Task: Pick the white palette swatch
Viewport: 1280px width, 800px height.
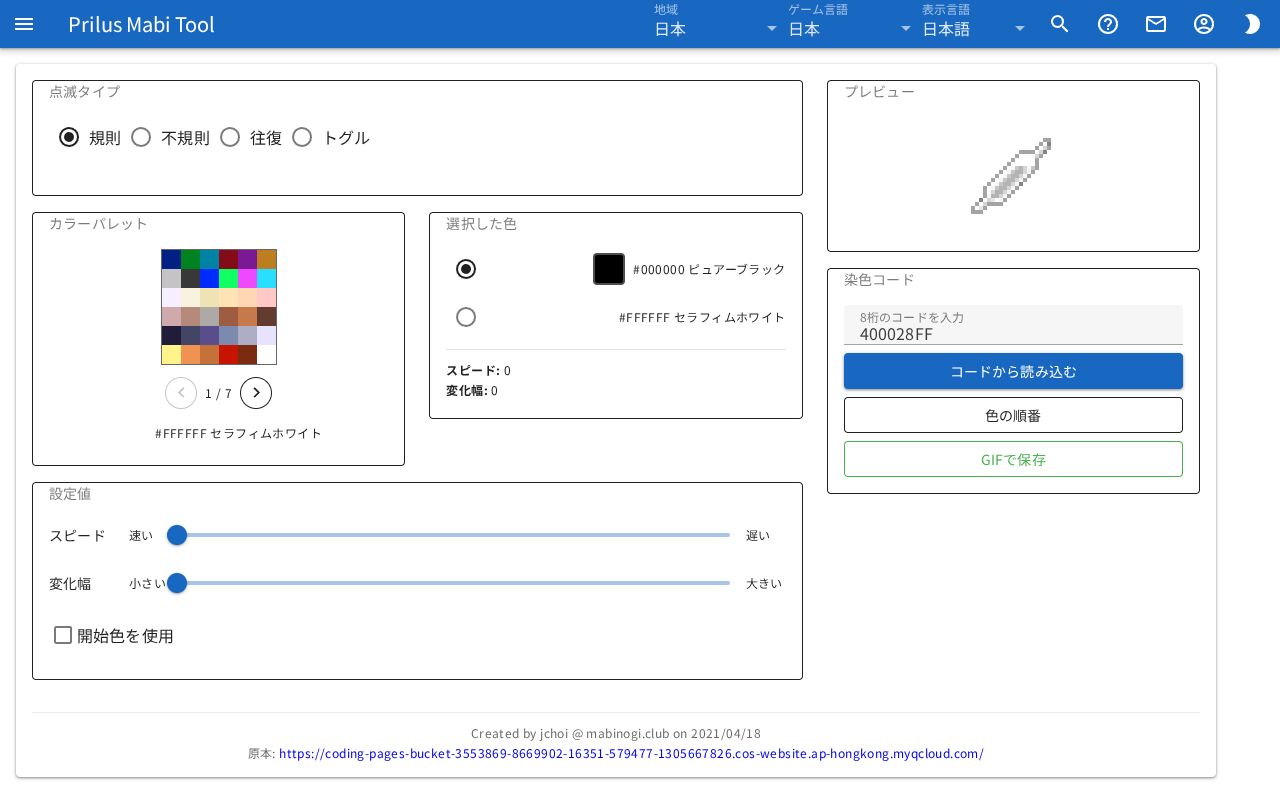Action: [266, 354]
